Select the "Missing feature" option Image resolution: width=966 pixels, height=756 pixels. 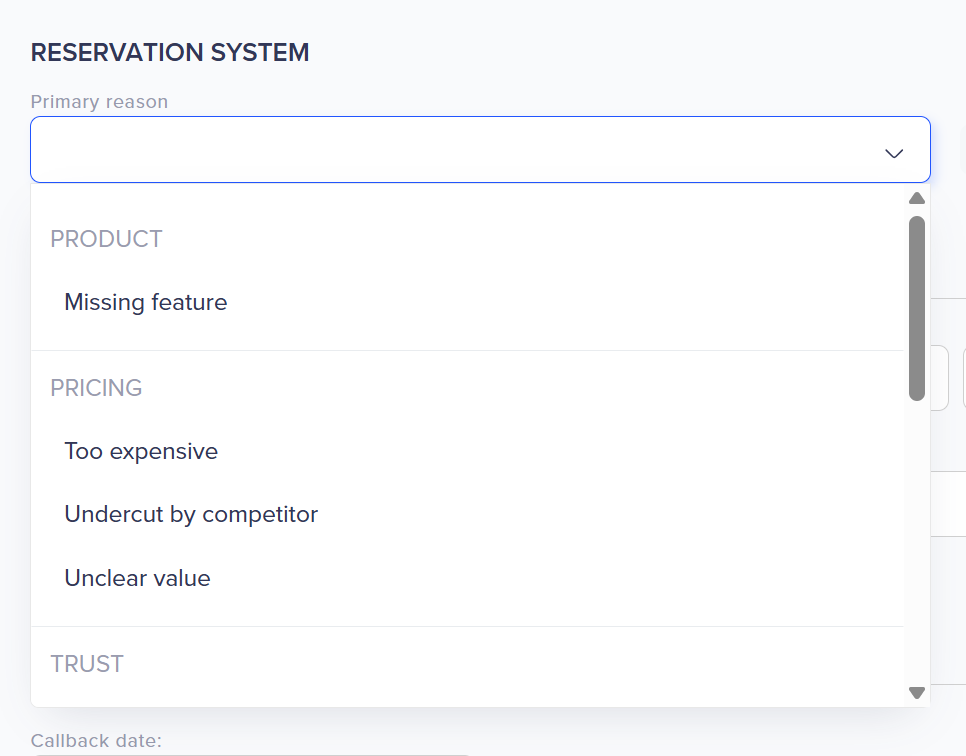[x=146, y=302]
